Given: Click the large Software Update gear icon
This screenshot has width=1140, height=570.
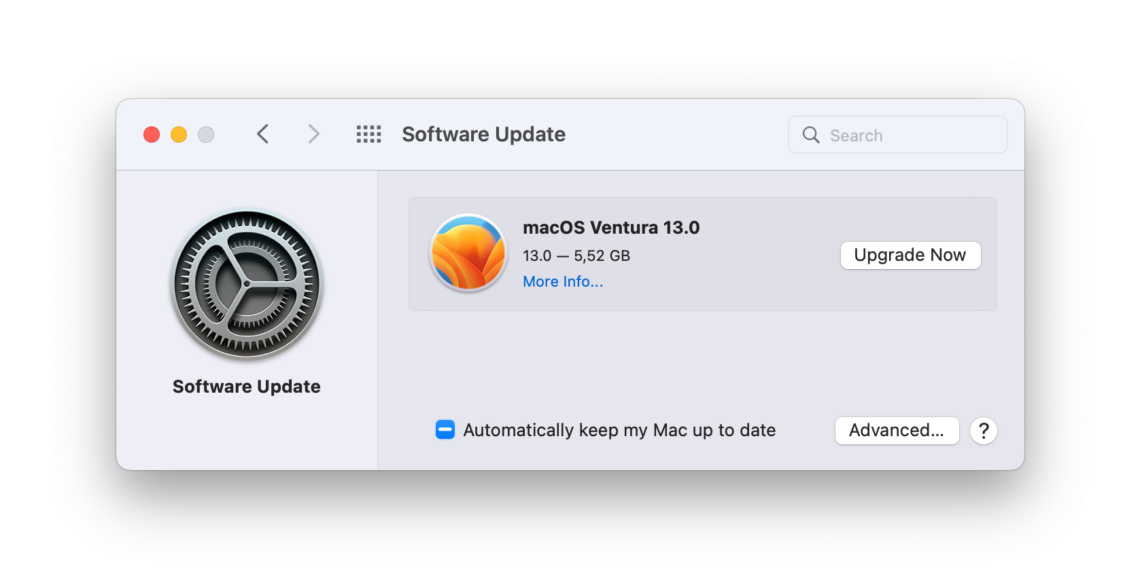Looking at the screenshot, I should [x=246, y=283].
